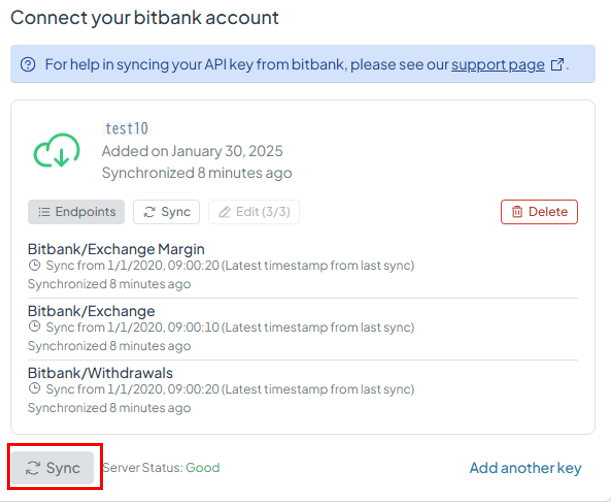Click the trash icon in Delete button
Image resolution: width=611 pixels, height=502 pixels.
[x=517, y=212]
